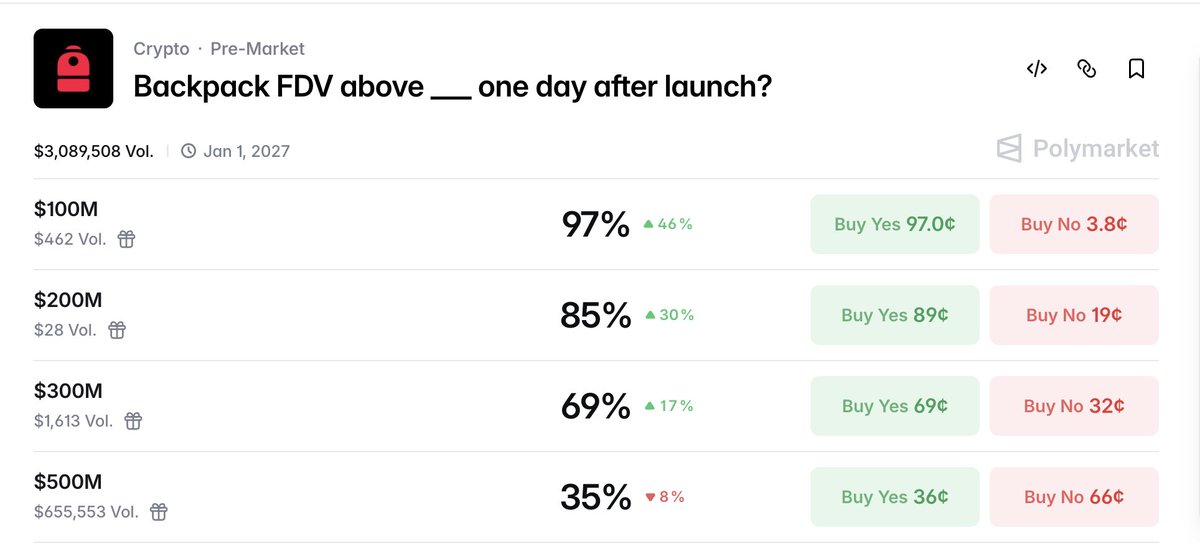Buy Yes at 36¢ for $500M
The image size is (1200, 548).
(894, 497)
